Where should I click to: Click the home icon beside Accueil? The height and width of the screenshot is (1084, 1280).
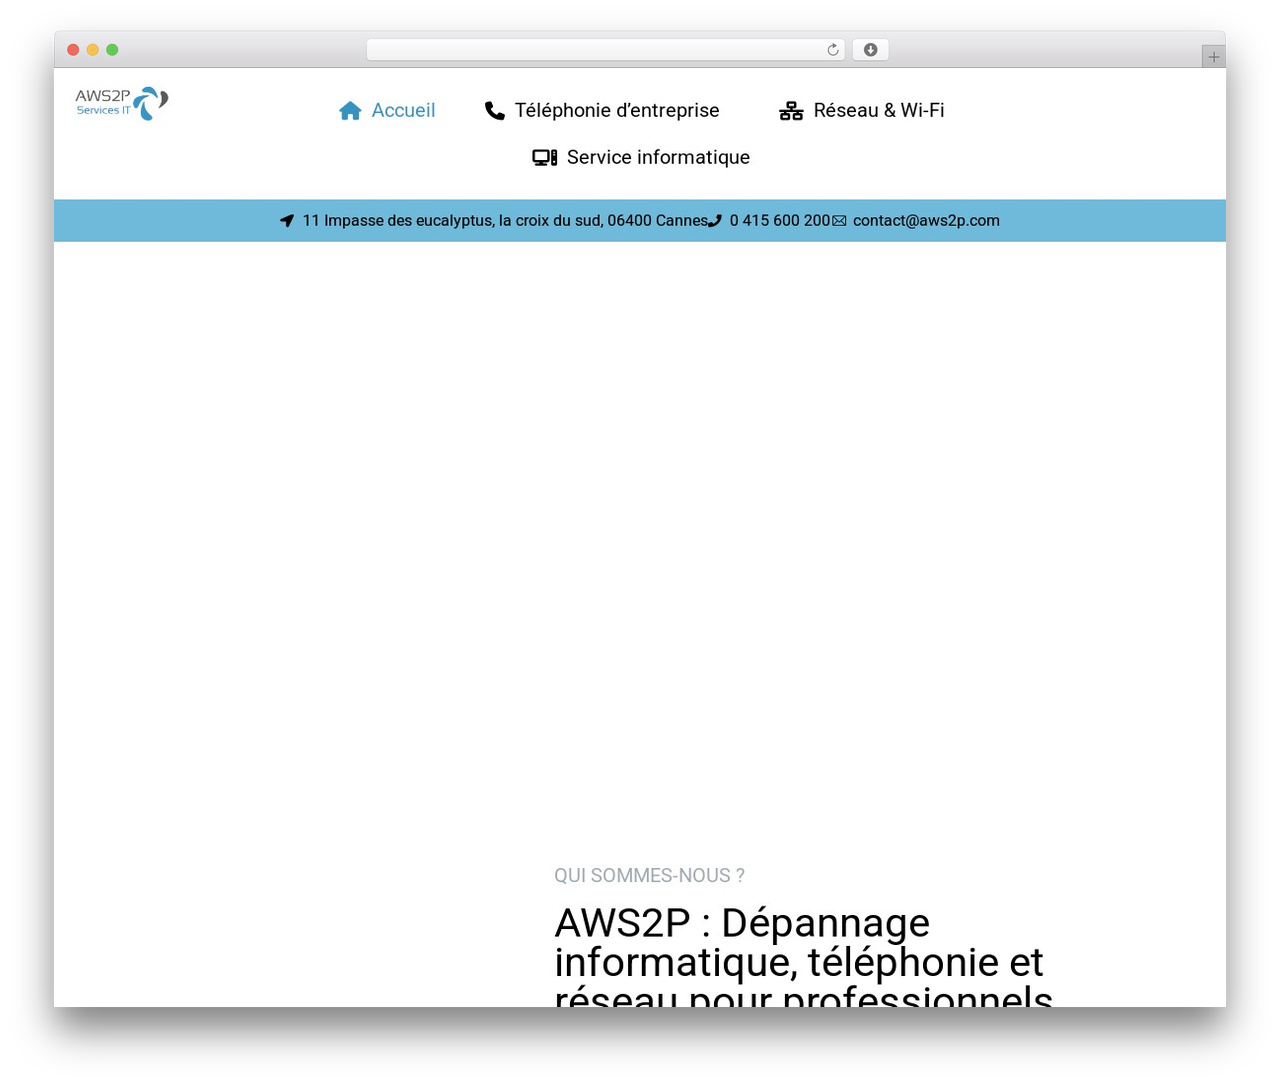tap(350, 111)
